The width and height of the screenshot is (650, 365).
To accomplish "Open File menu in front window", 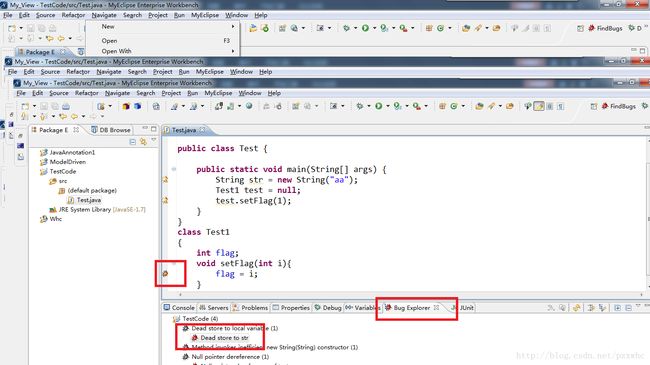I will [21, 93].
